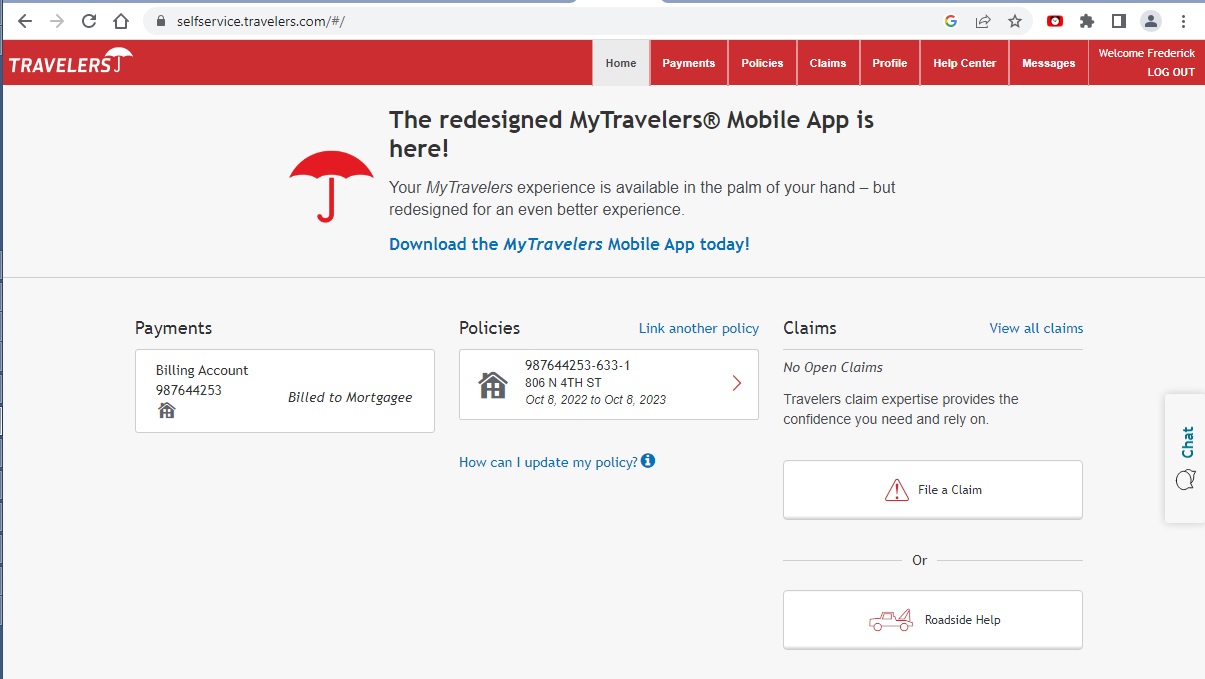
Task: Click the Roadside Help button
Action: coord(932,620)
